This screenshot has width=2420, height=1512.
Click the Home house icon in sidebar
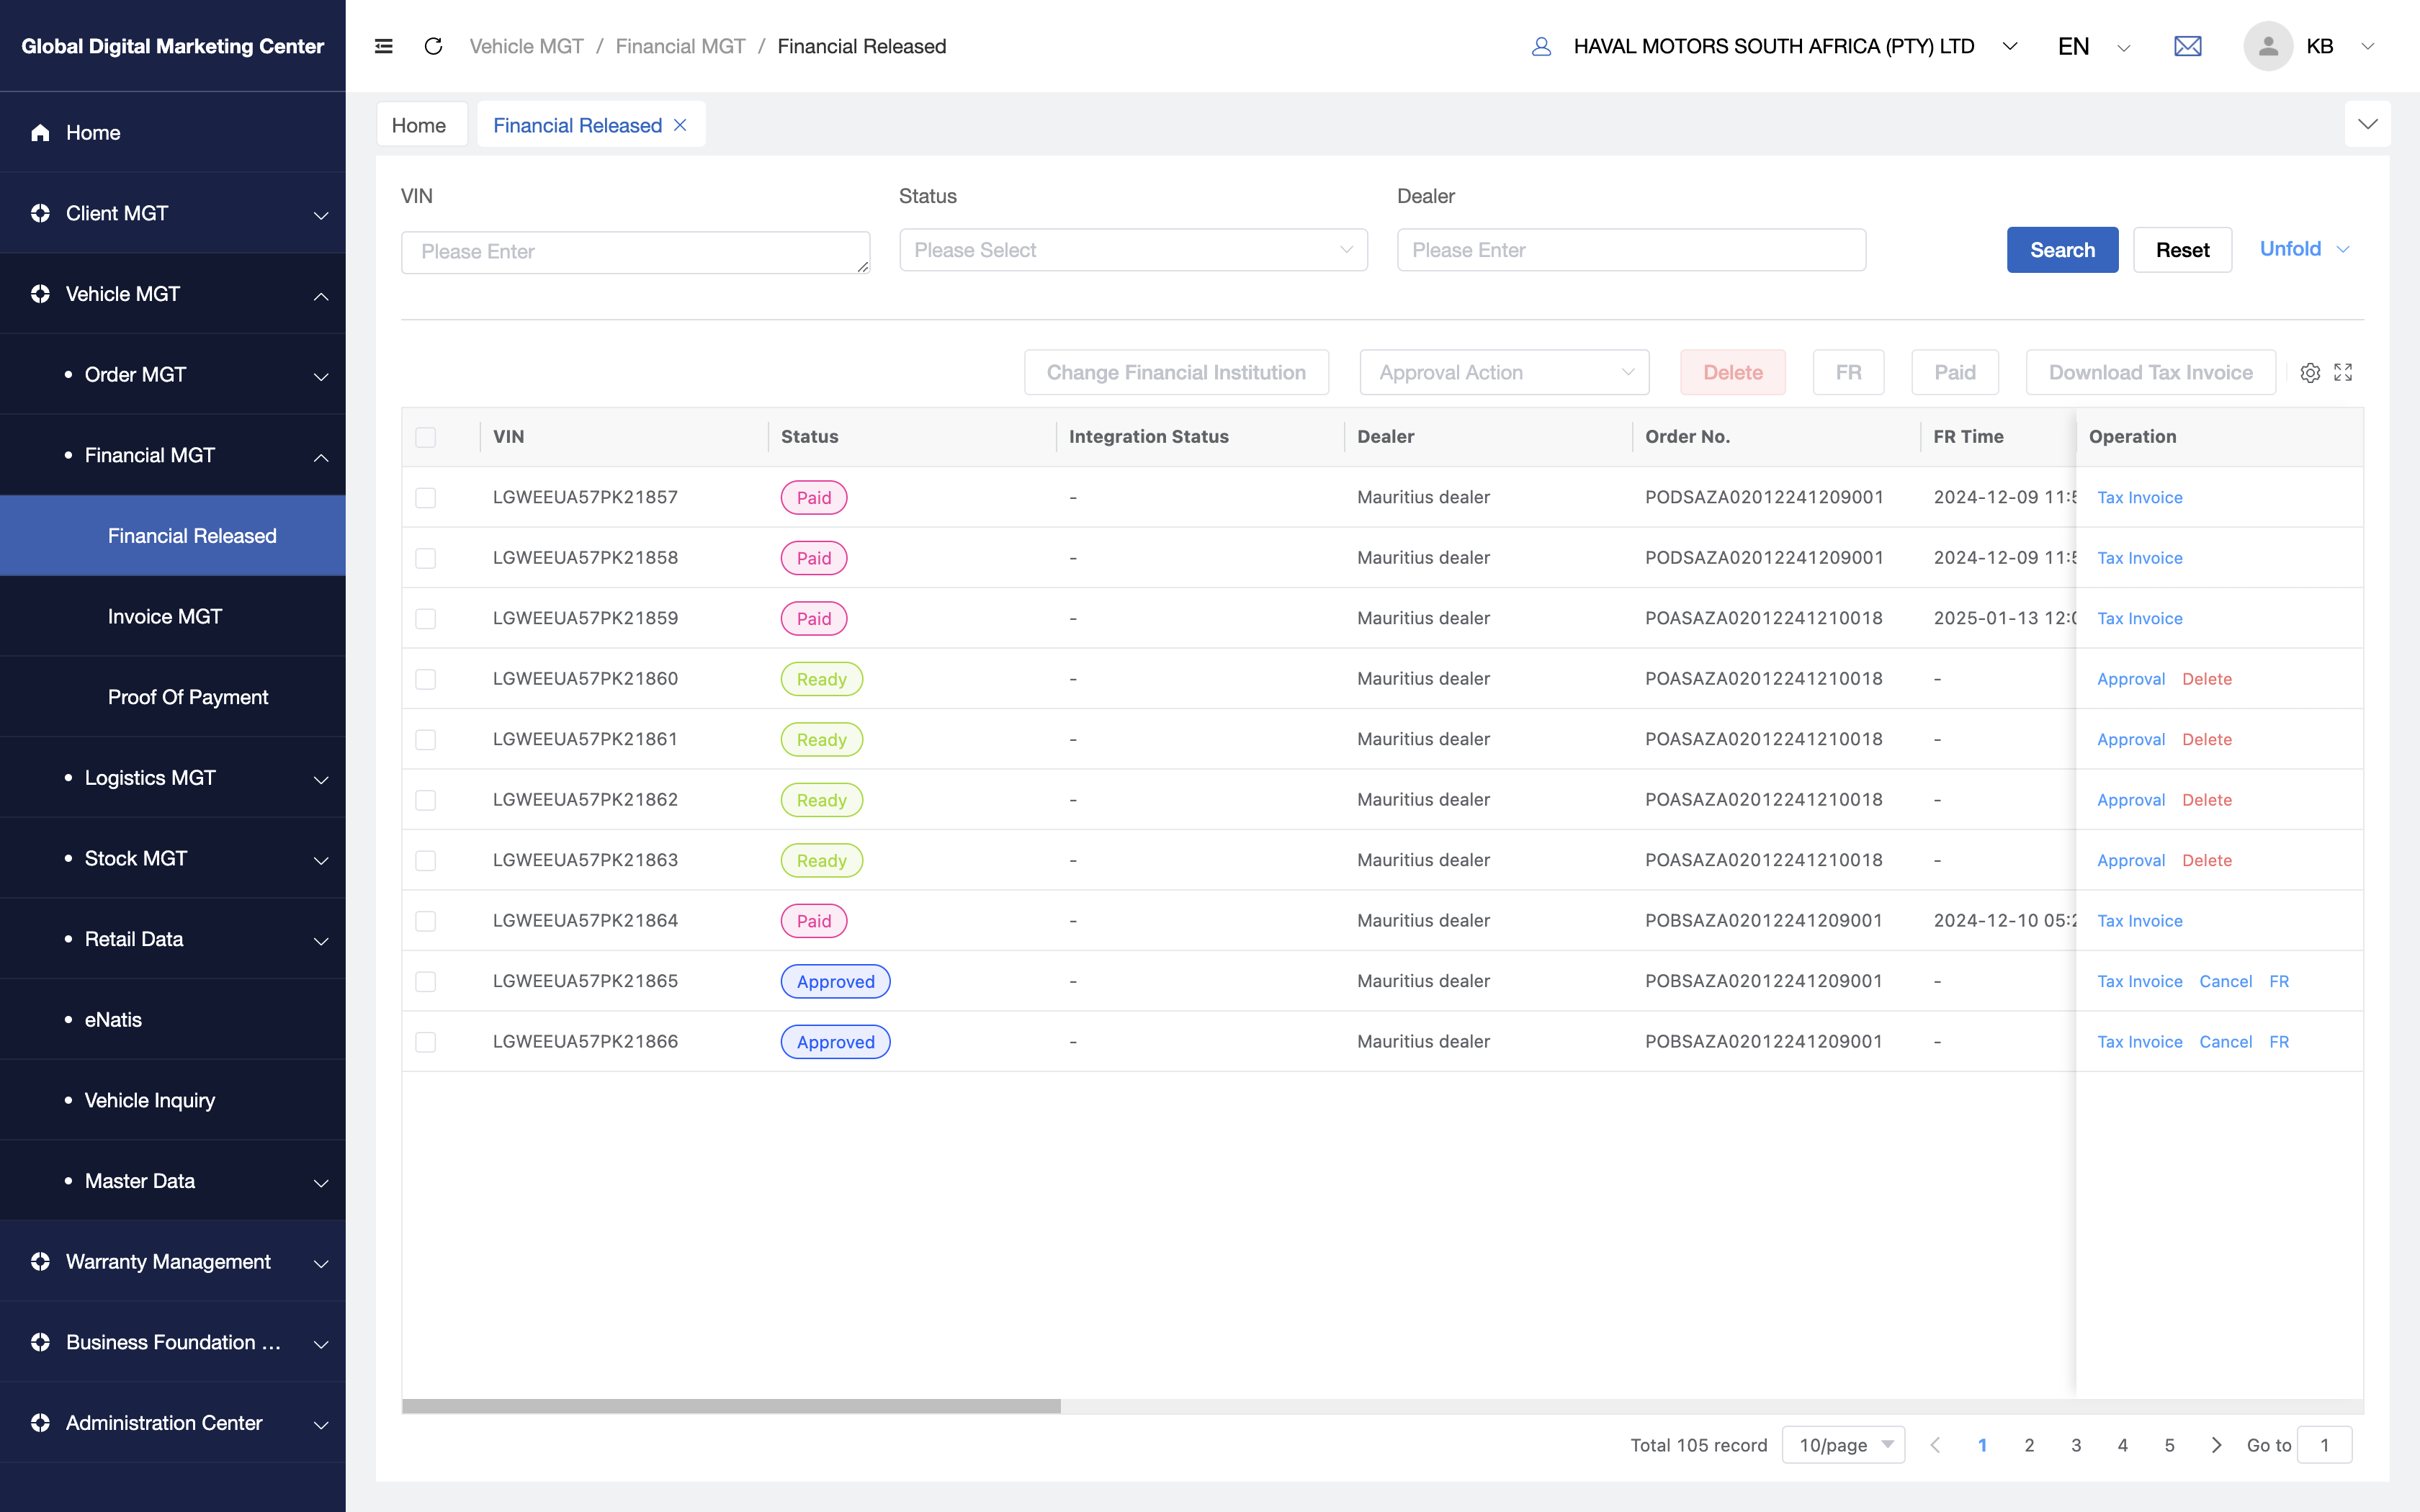pos(40,132)
